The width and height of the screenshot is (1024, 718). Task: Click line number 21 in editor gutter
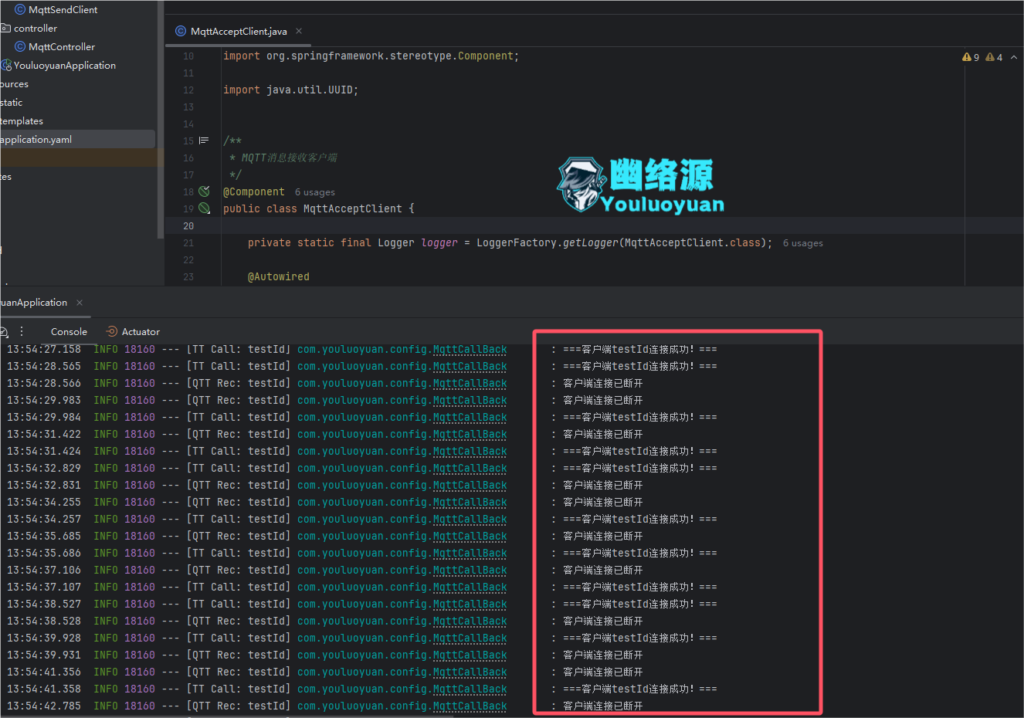click(188, 243)
